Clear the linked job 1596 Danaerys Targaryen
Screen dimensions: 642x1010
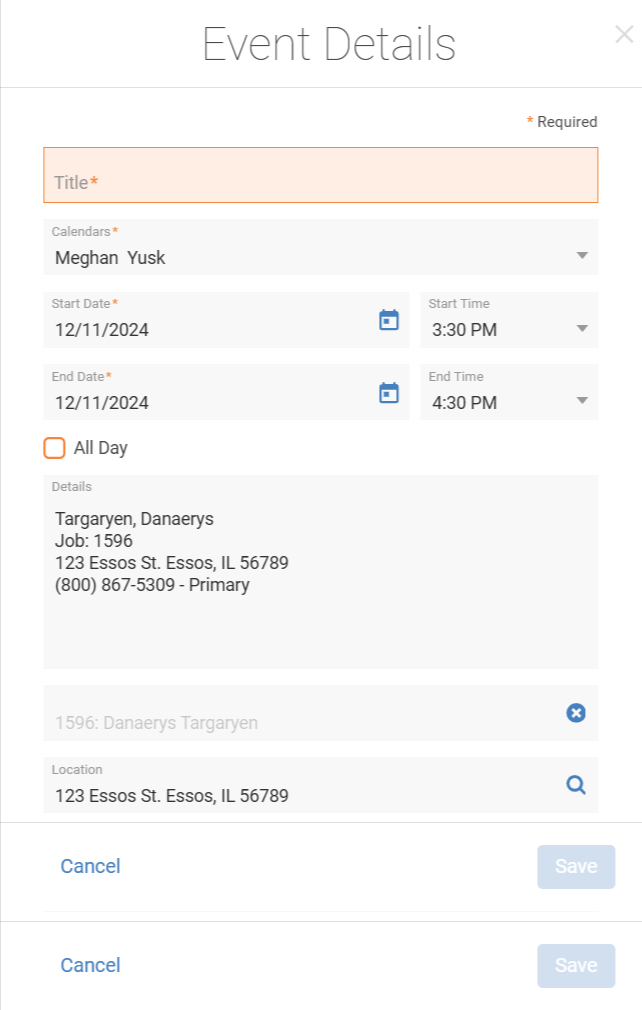click(576, 712)
